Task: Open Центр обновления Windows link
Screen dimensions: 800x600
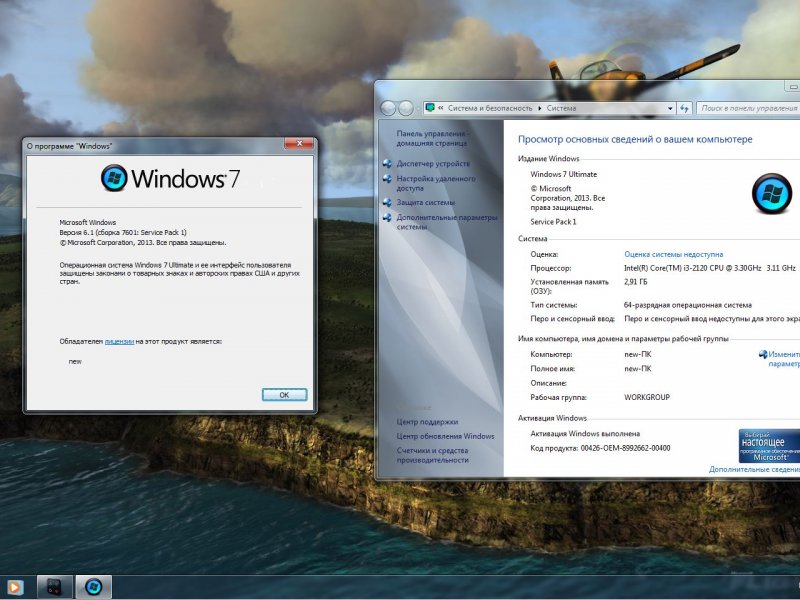Action: [445, 436]
